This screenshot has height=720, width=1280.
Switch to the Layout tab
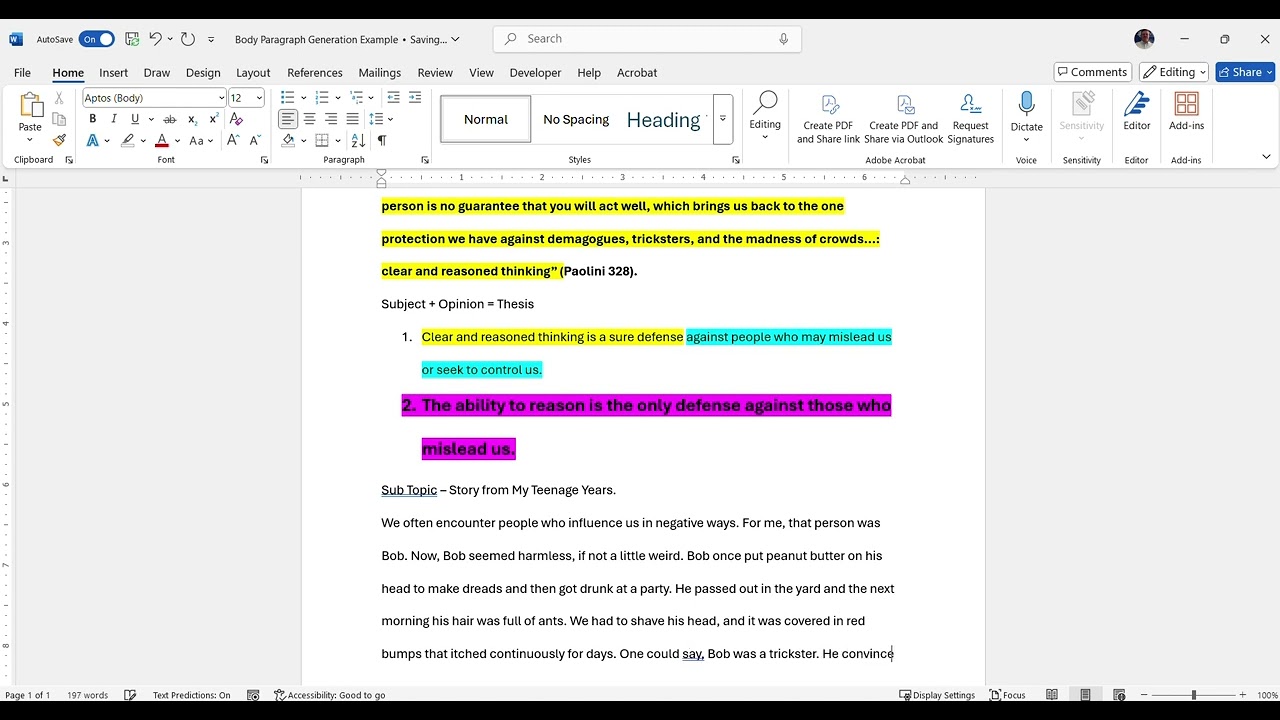tap(253, 73)
